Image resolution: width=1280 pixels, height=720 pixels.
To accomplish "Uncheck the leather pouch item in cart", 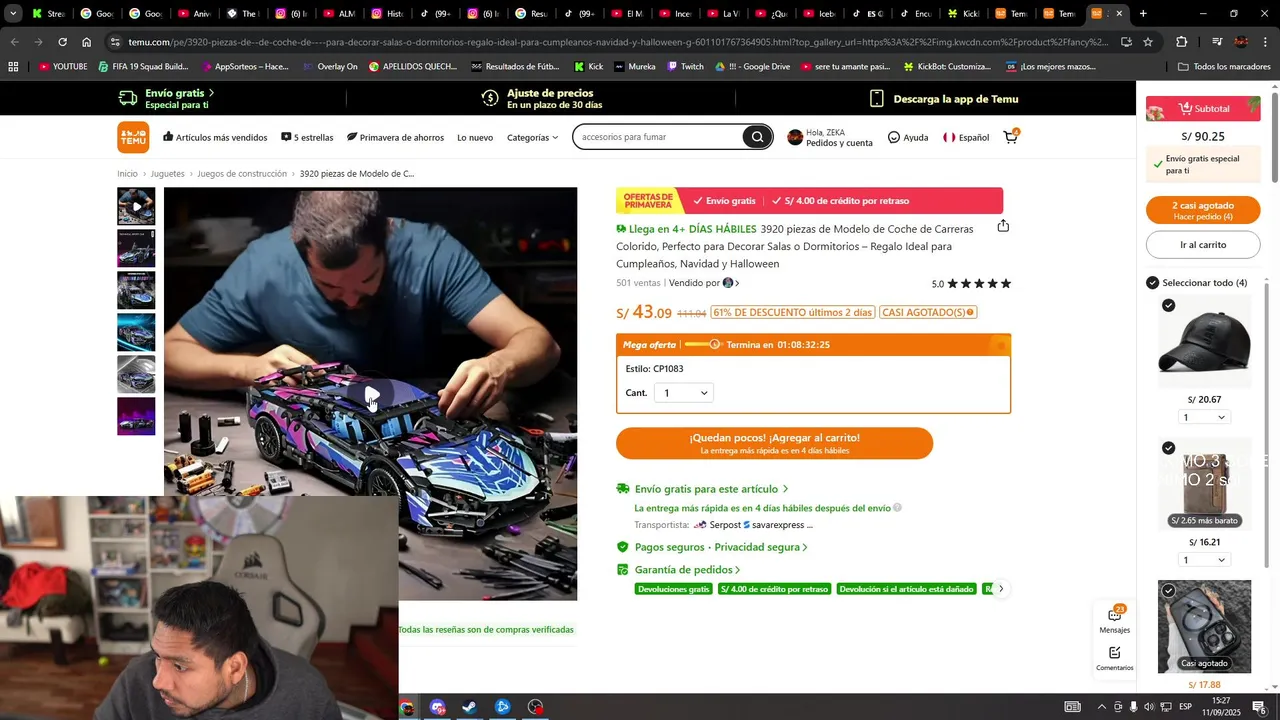I will 1169,448.
